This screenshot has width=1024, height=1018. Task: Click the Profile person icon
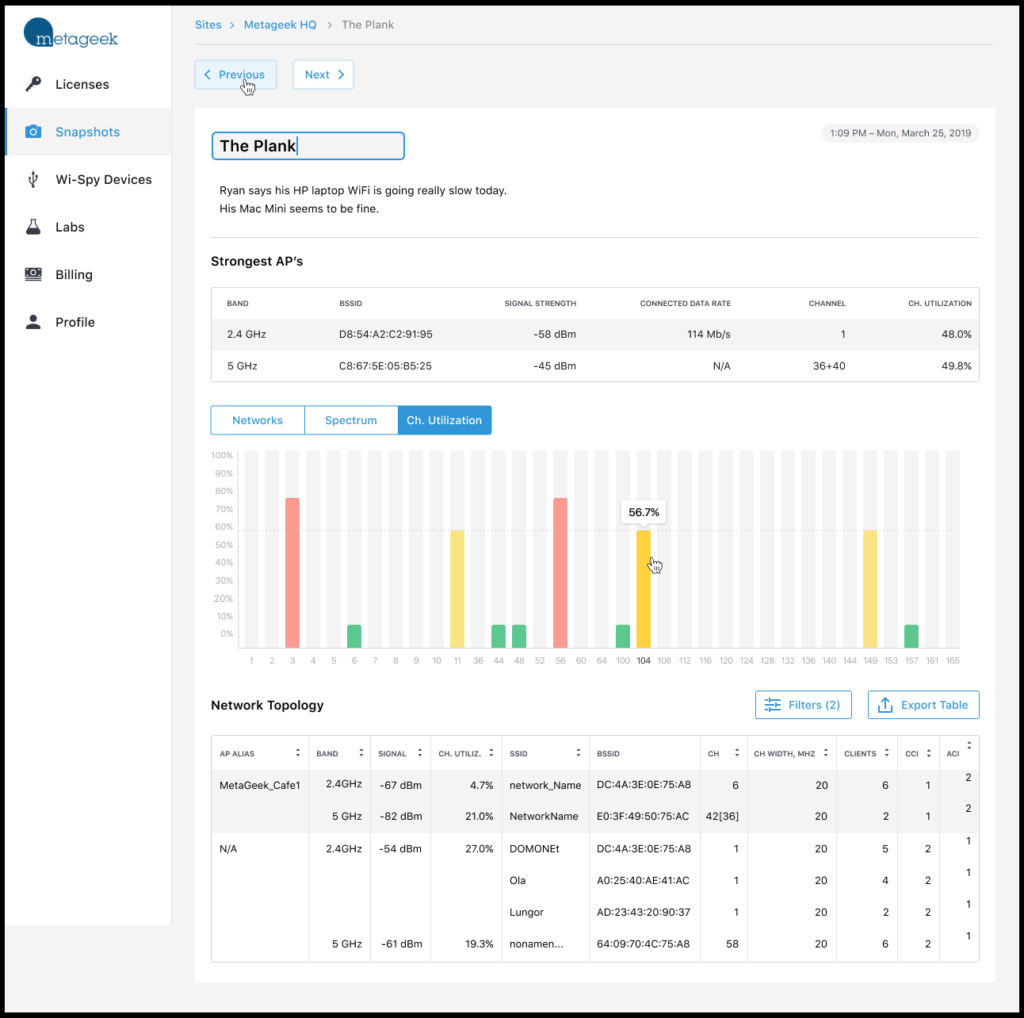[x=33, y=322]
